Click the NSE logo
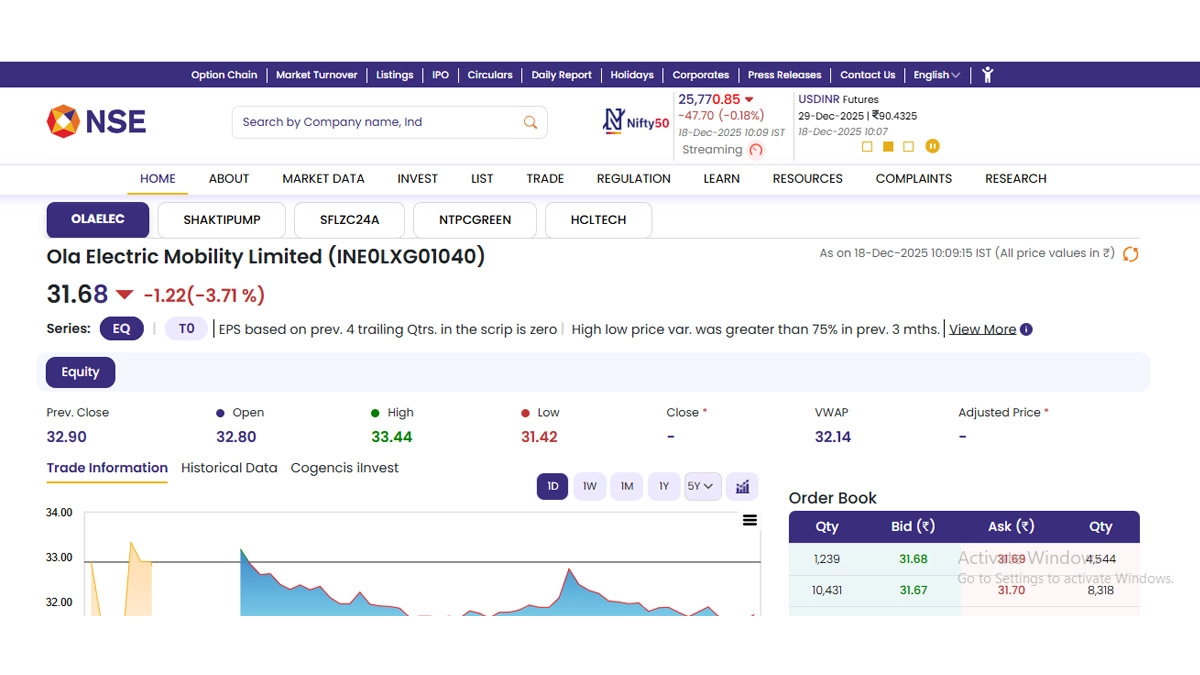The width and height of the screenshot is (1200, 675). (x=96, y=122)
